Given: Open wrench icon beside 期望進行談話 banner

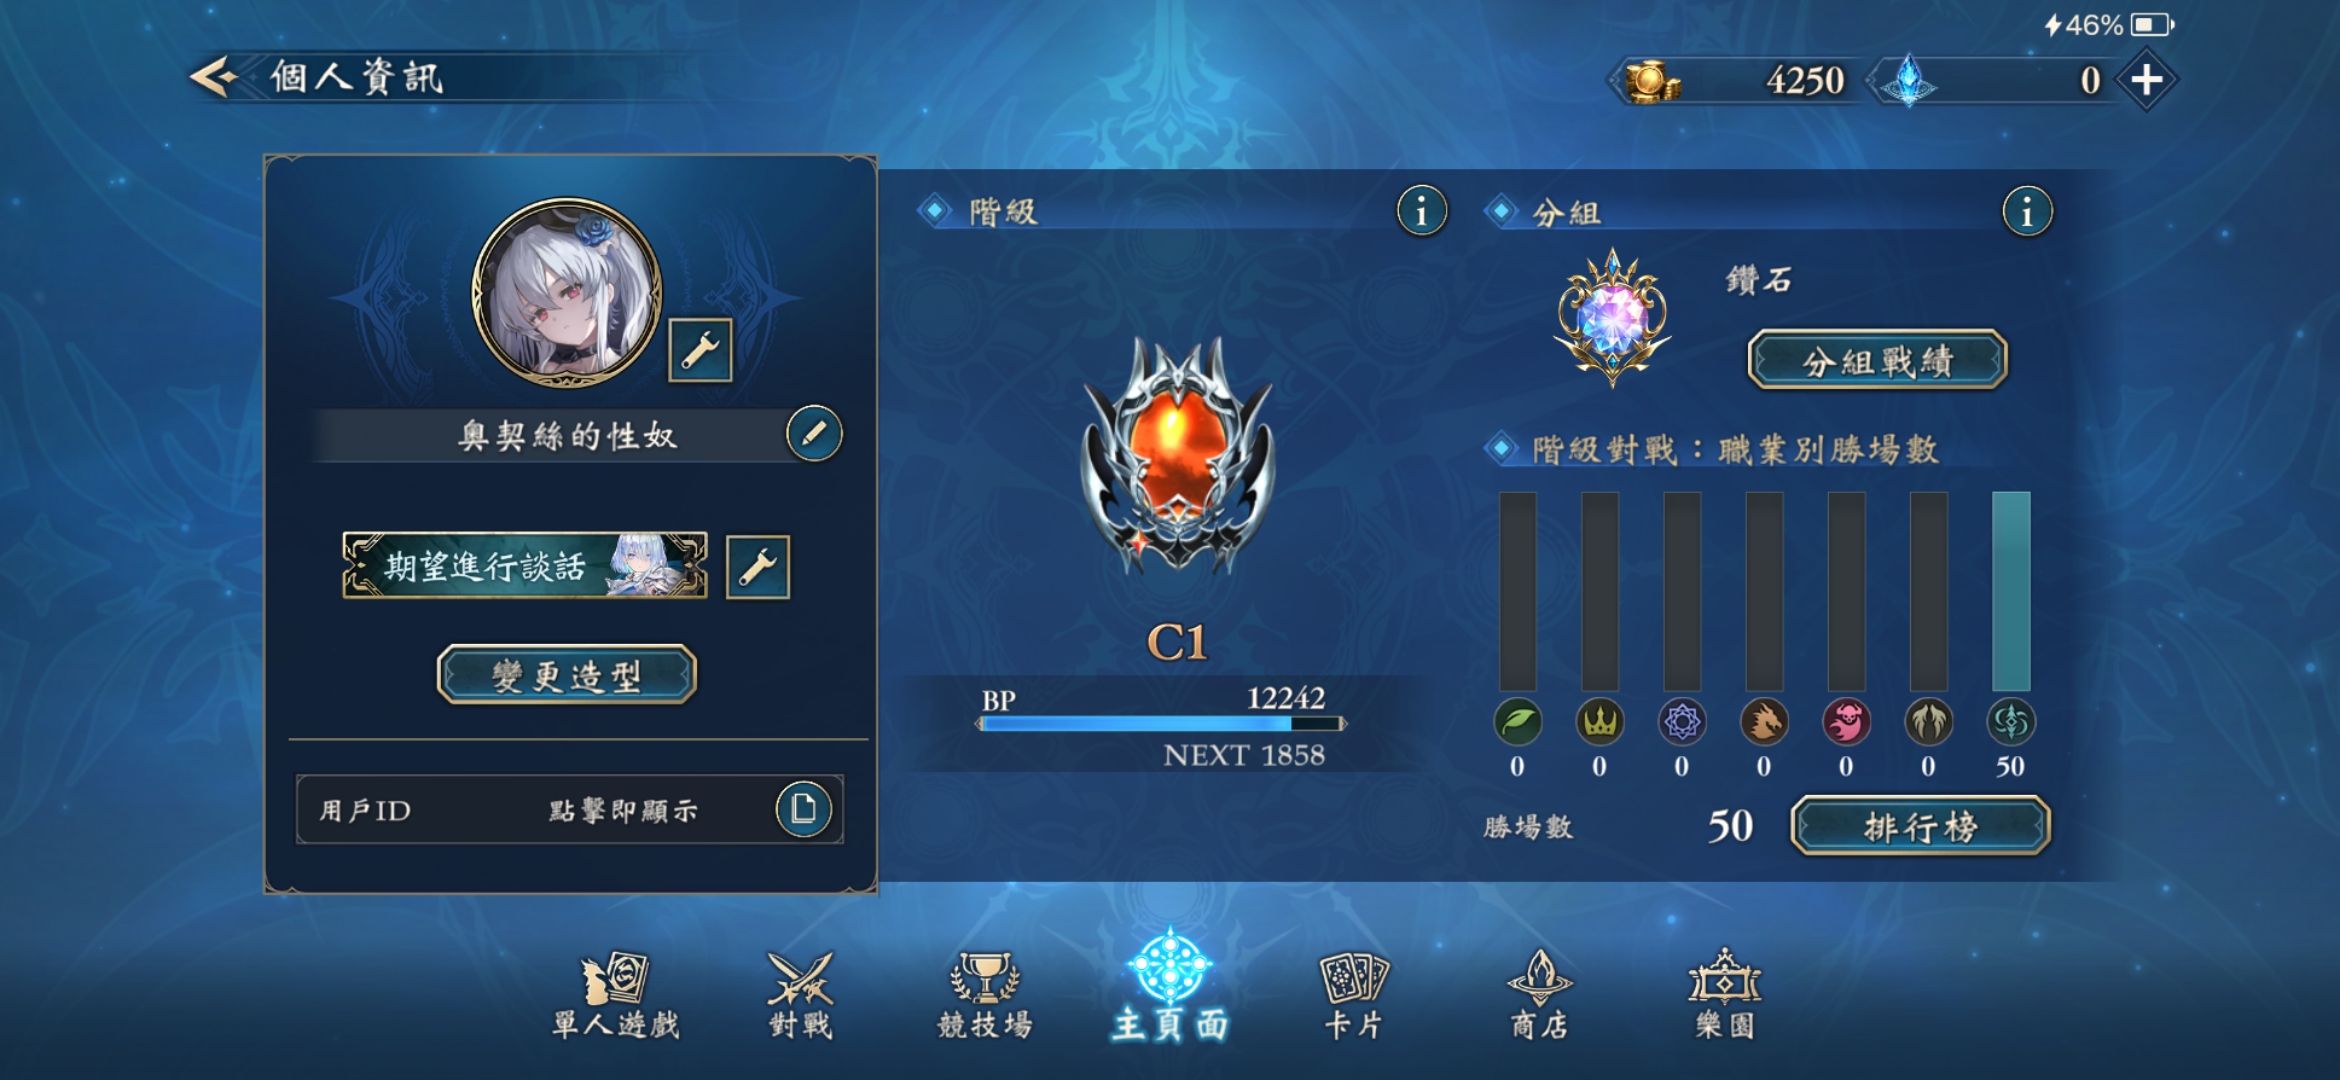Looking at the screenshot, I should point(757,567).
